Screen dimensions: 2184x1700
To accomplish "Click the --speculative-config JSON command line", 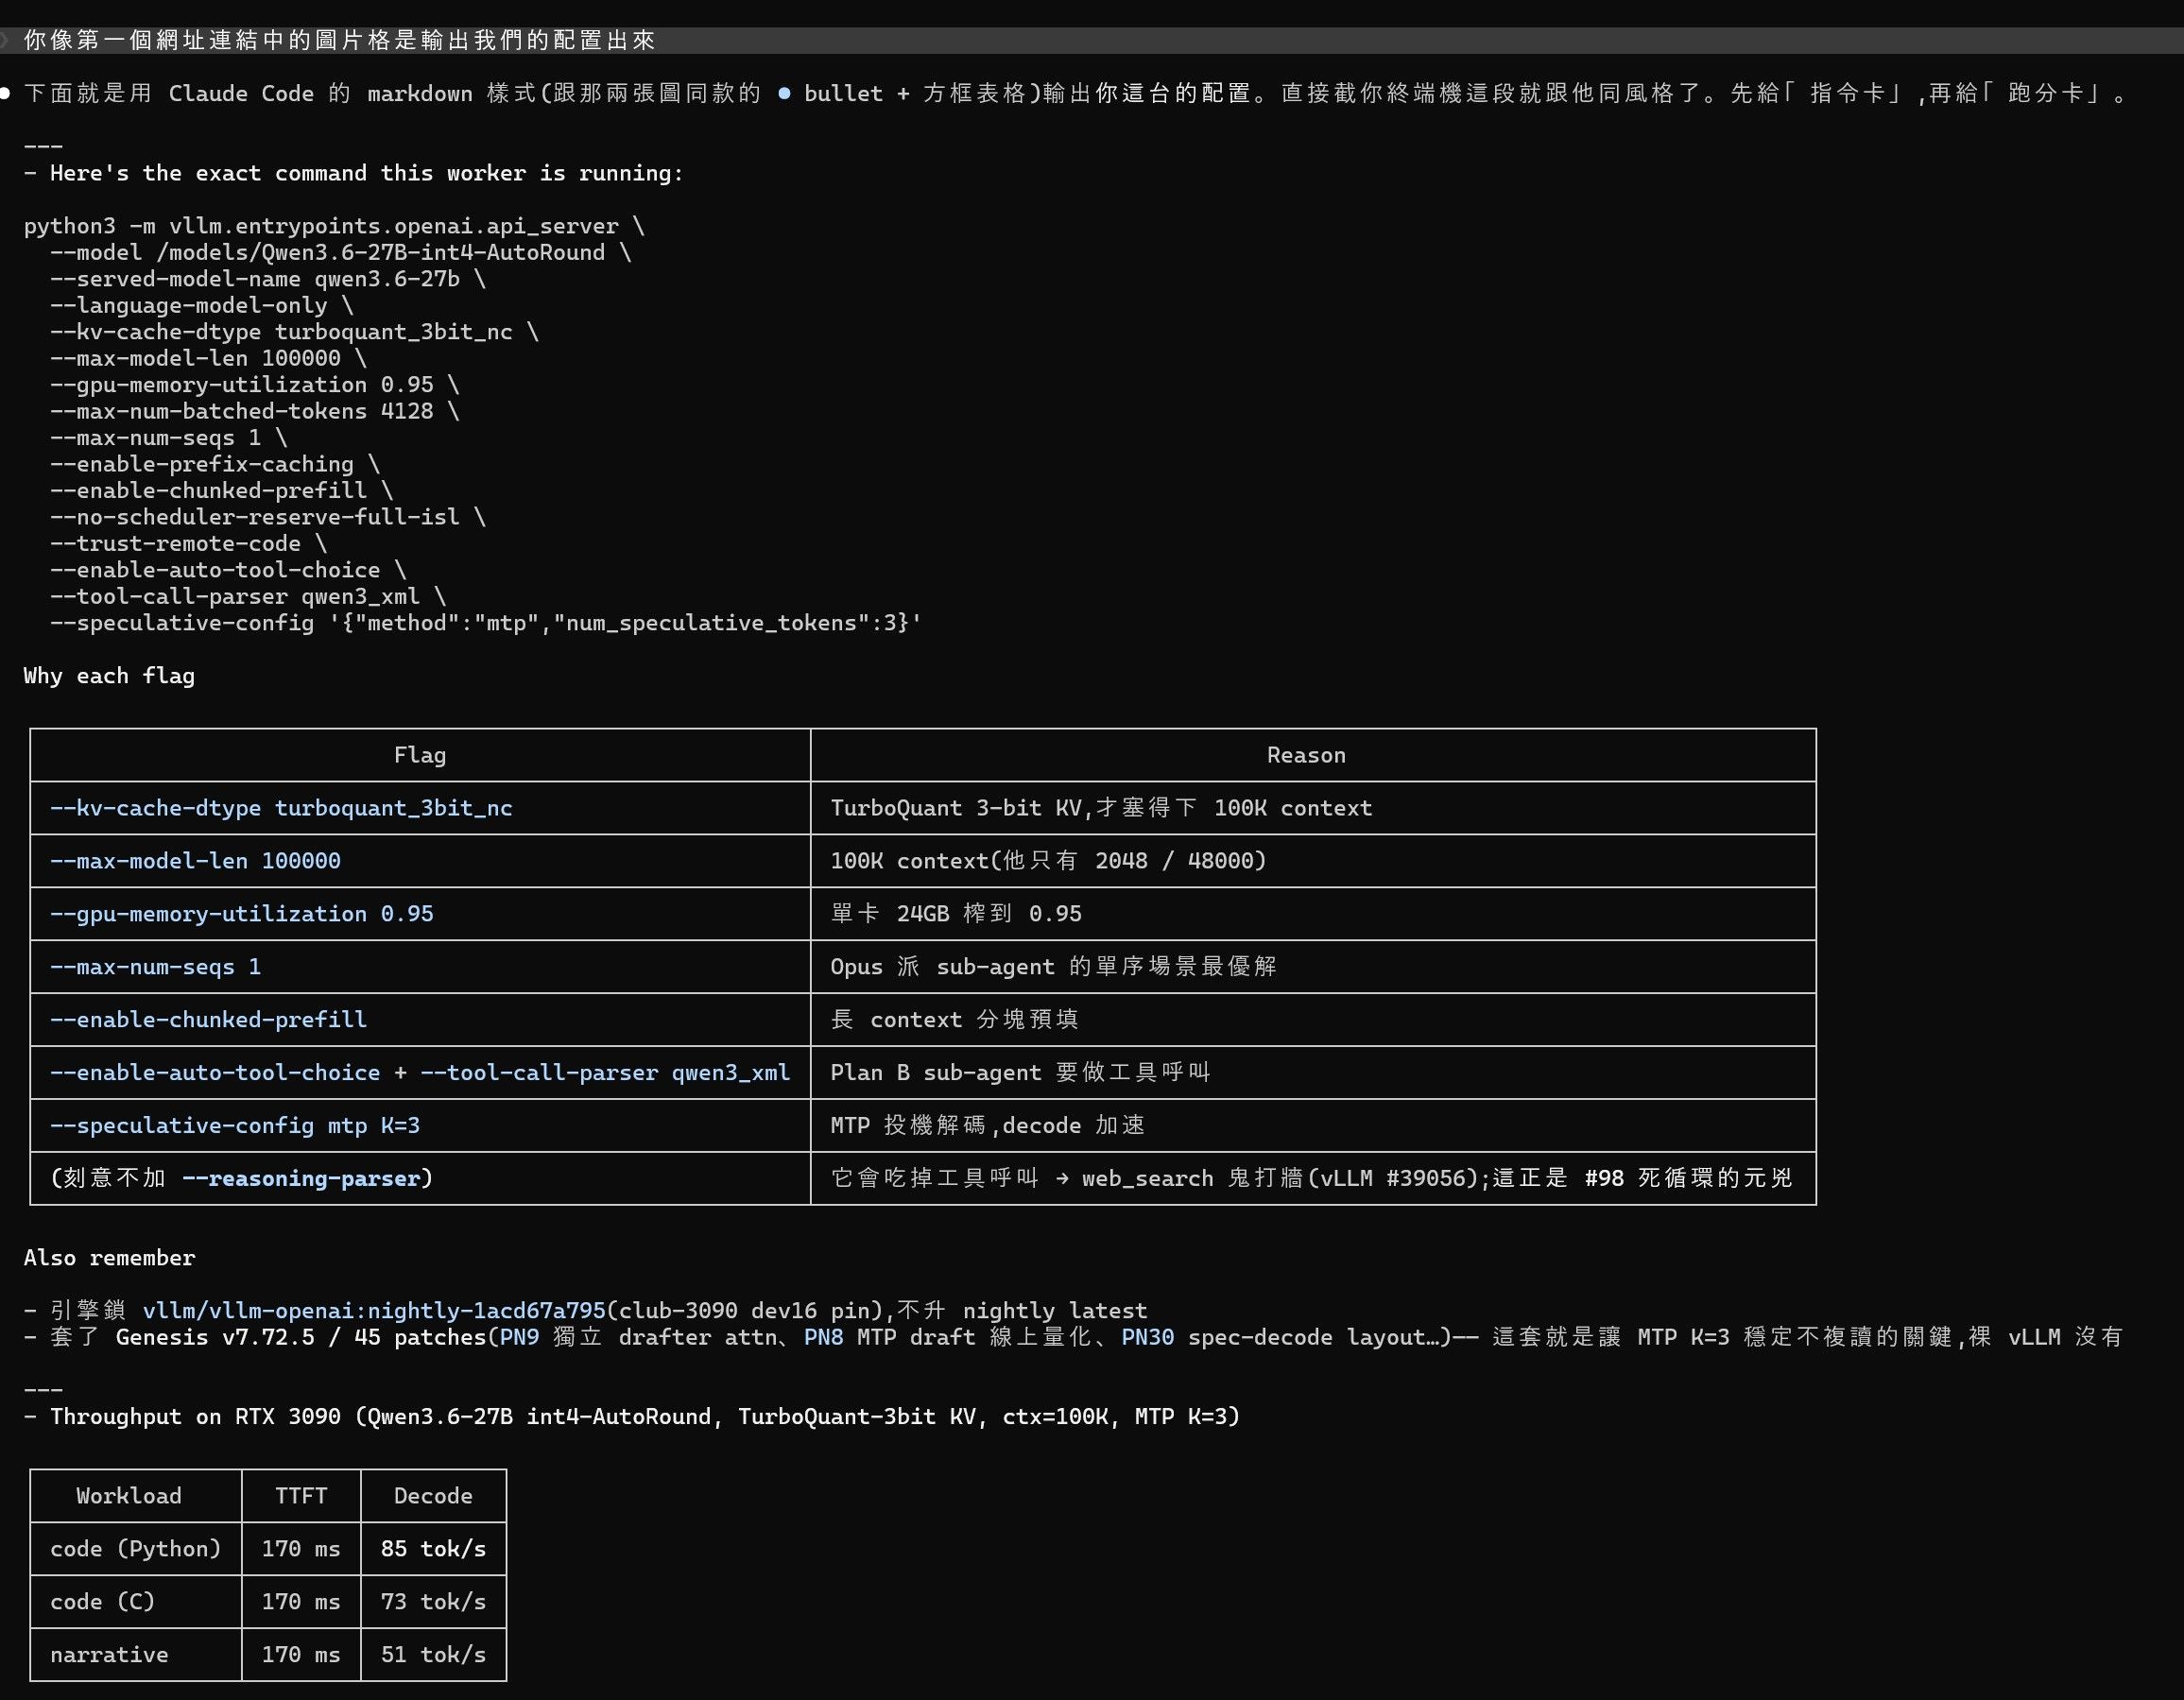I will [x=486, y=623].
